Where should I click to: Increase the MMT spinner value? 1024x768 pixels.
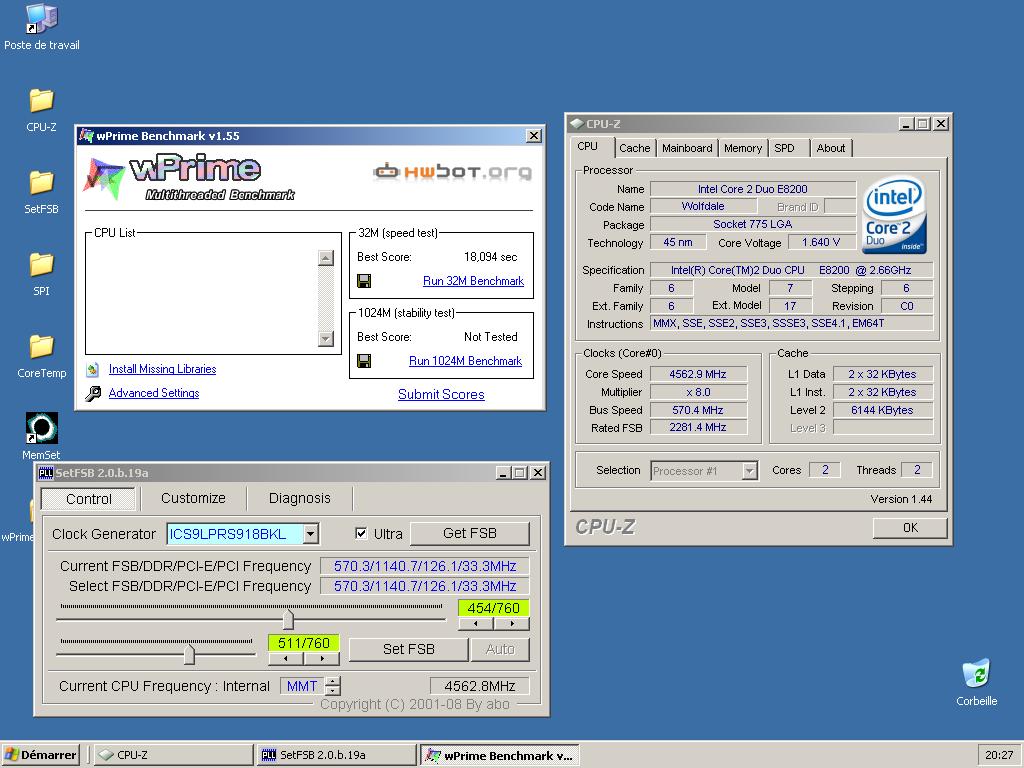[333, 681]
